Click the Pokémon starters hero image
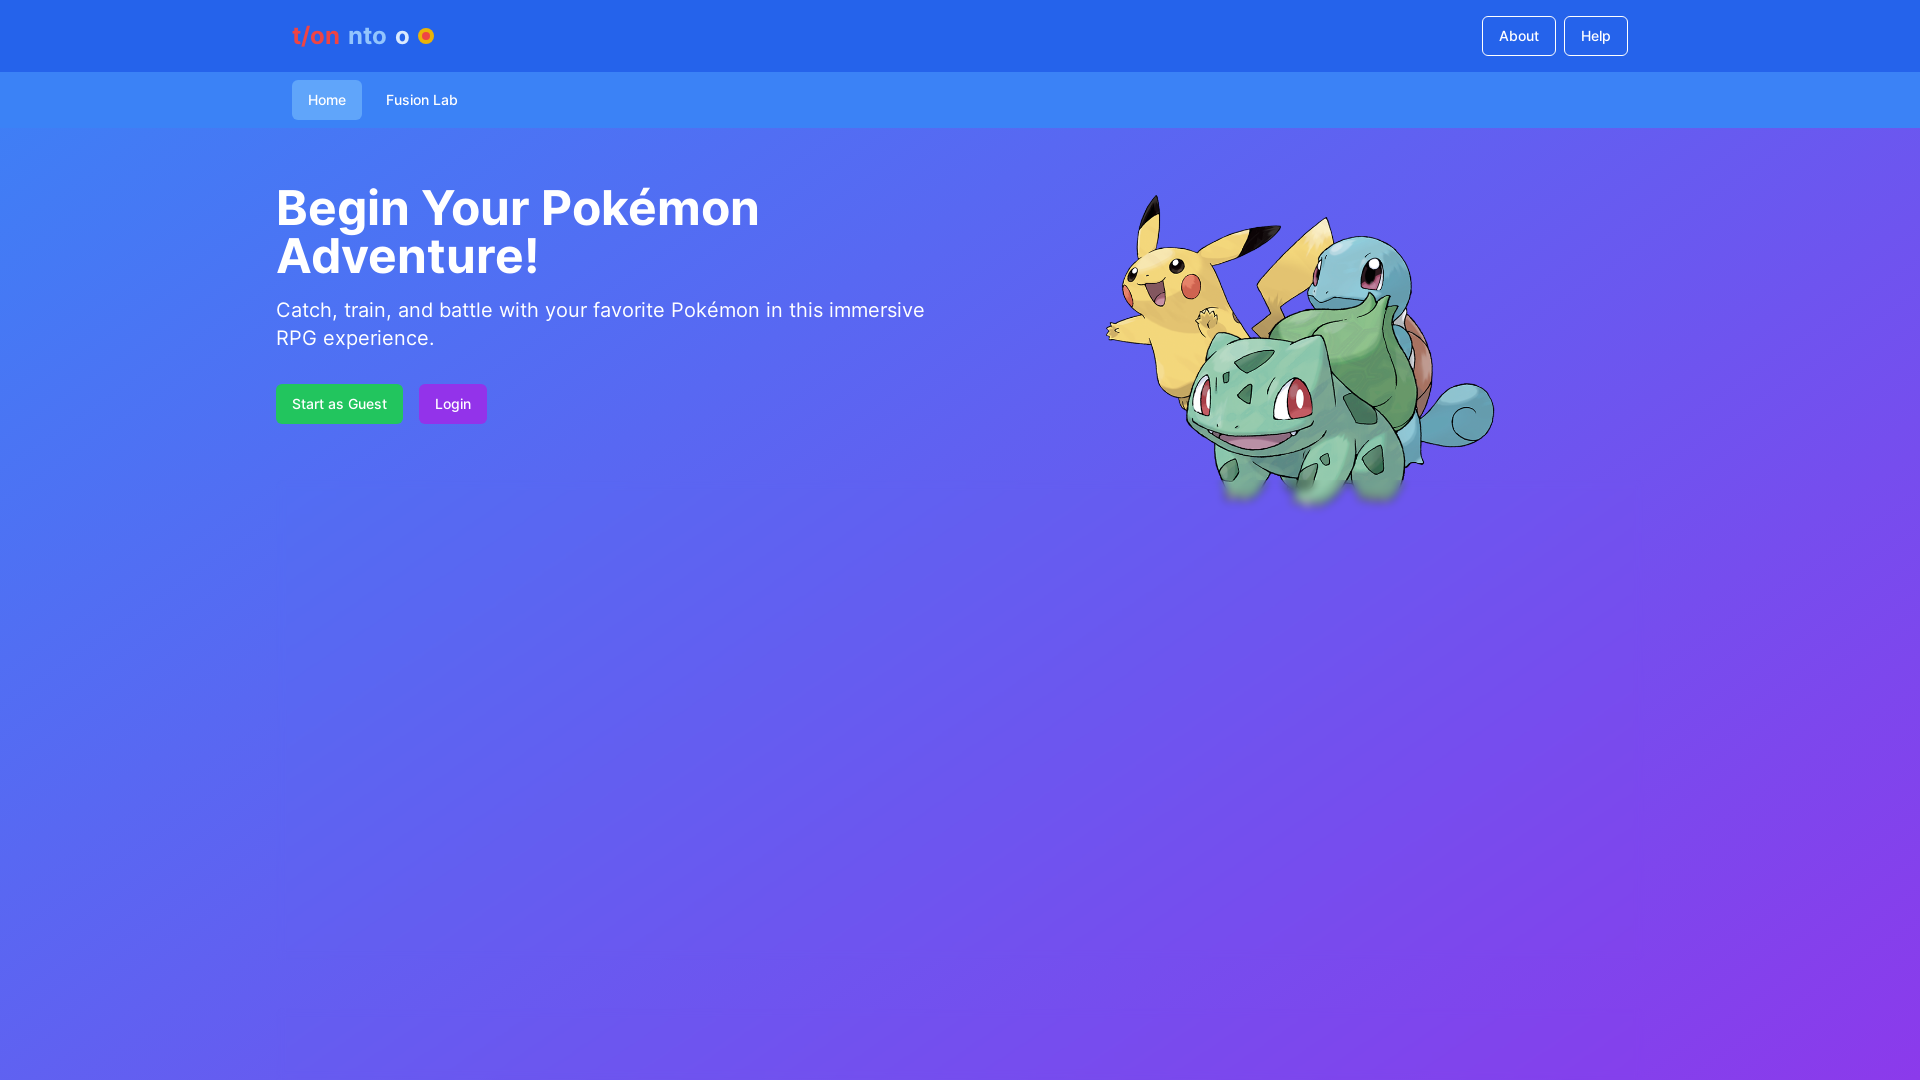This screenshot has width=1920, height=1080. click(x=1300, y=350)
